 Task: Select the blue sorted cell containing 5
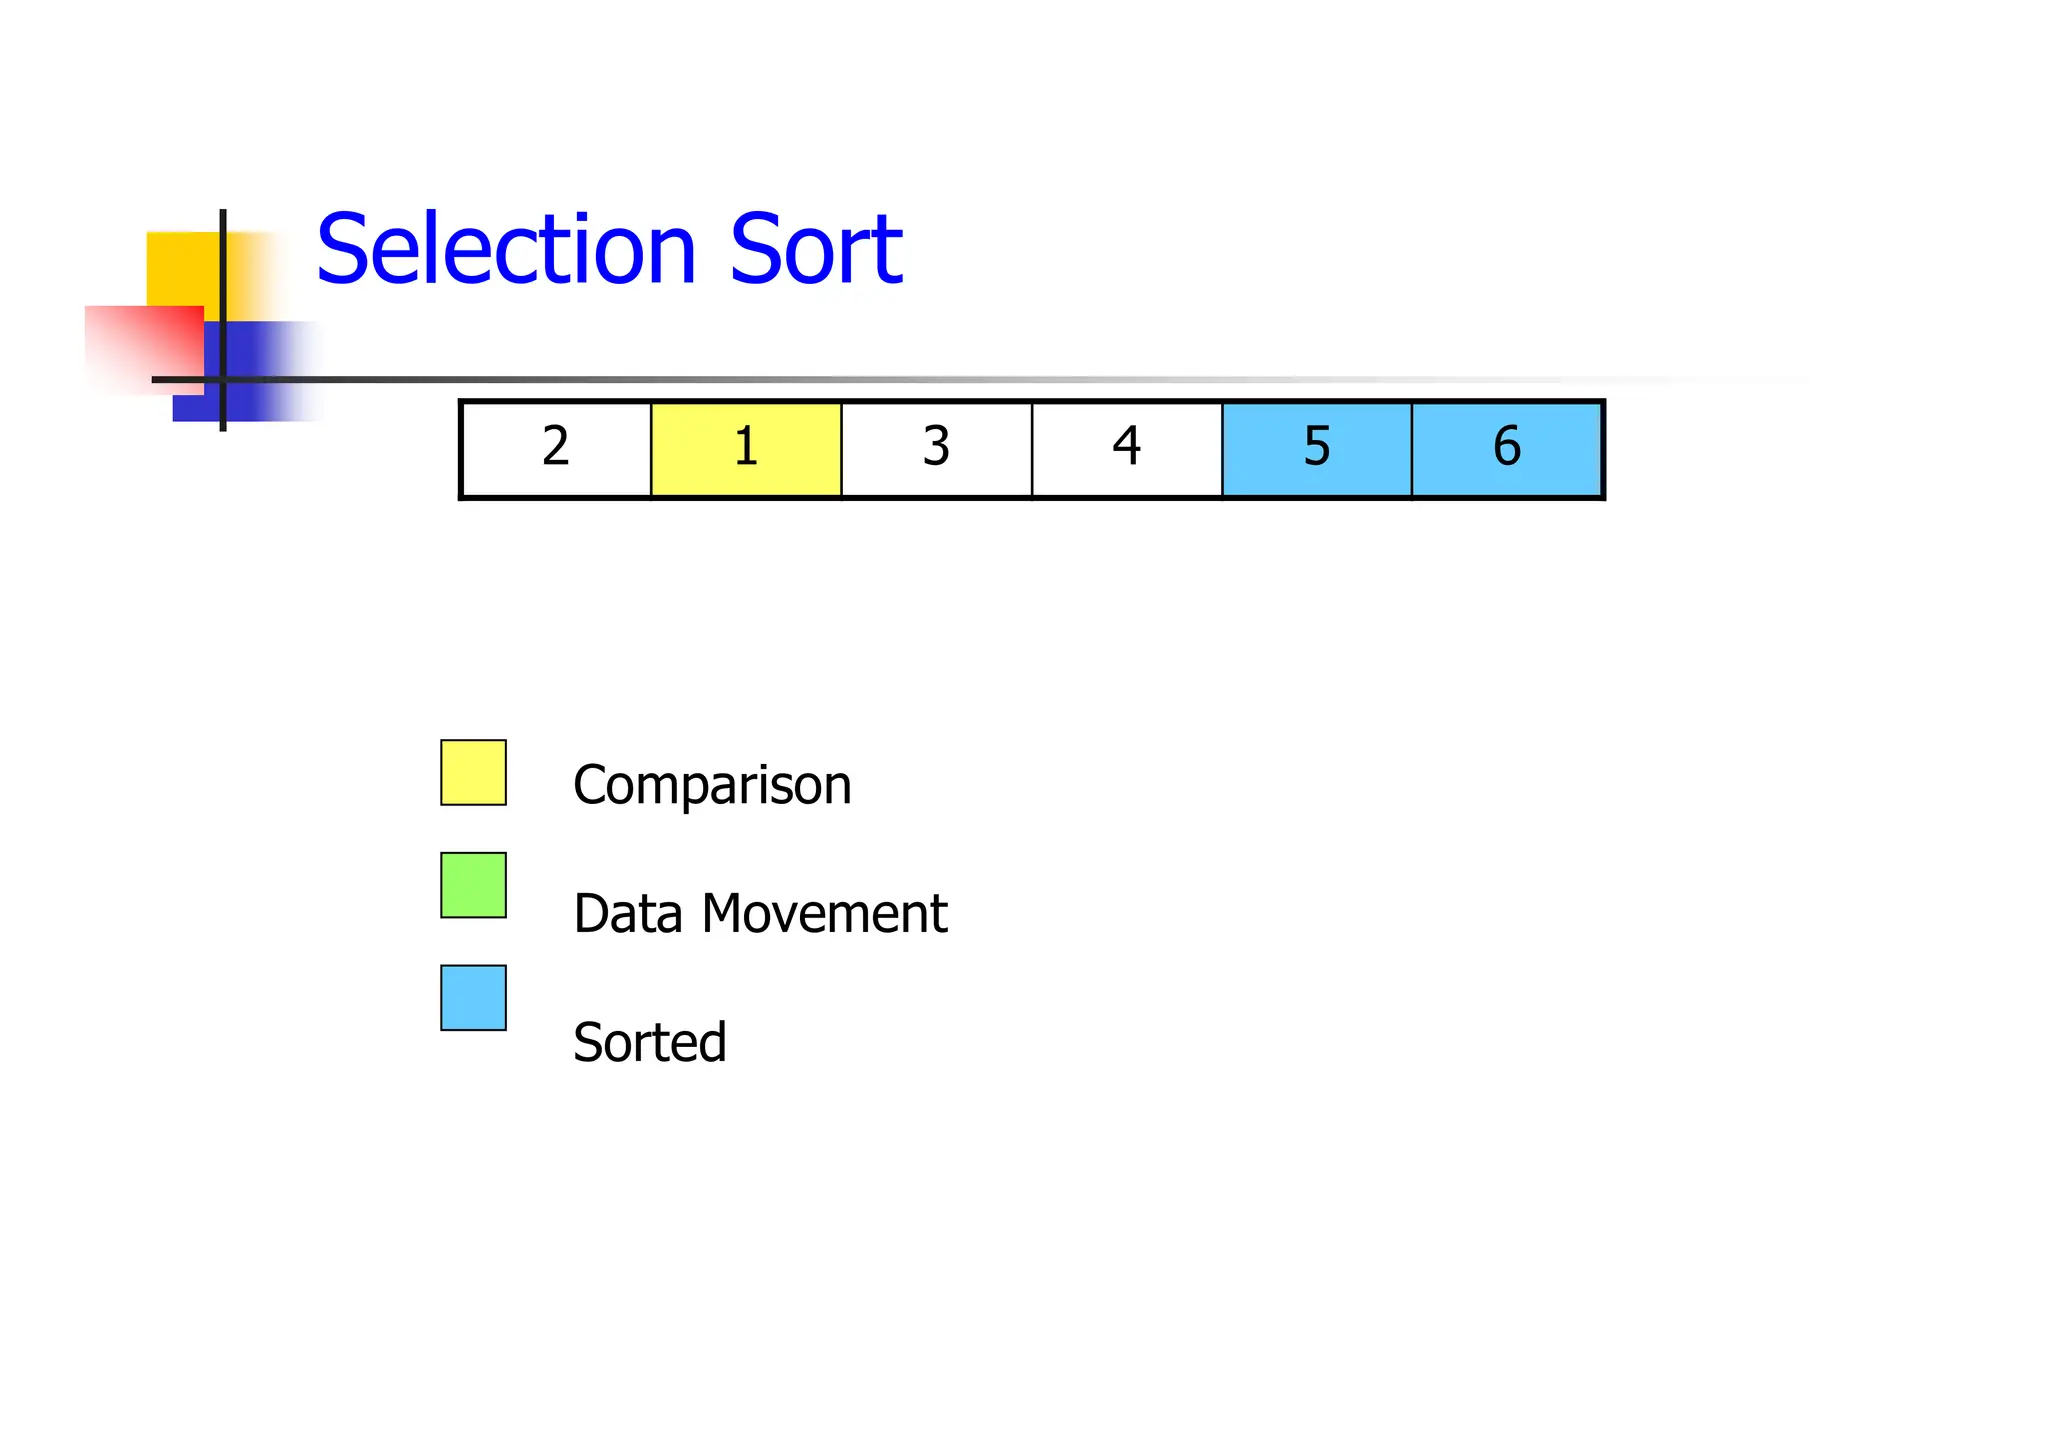pos(1316,449)
